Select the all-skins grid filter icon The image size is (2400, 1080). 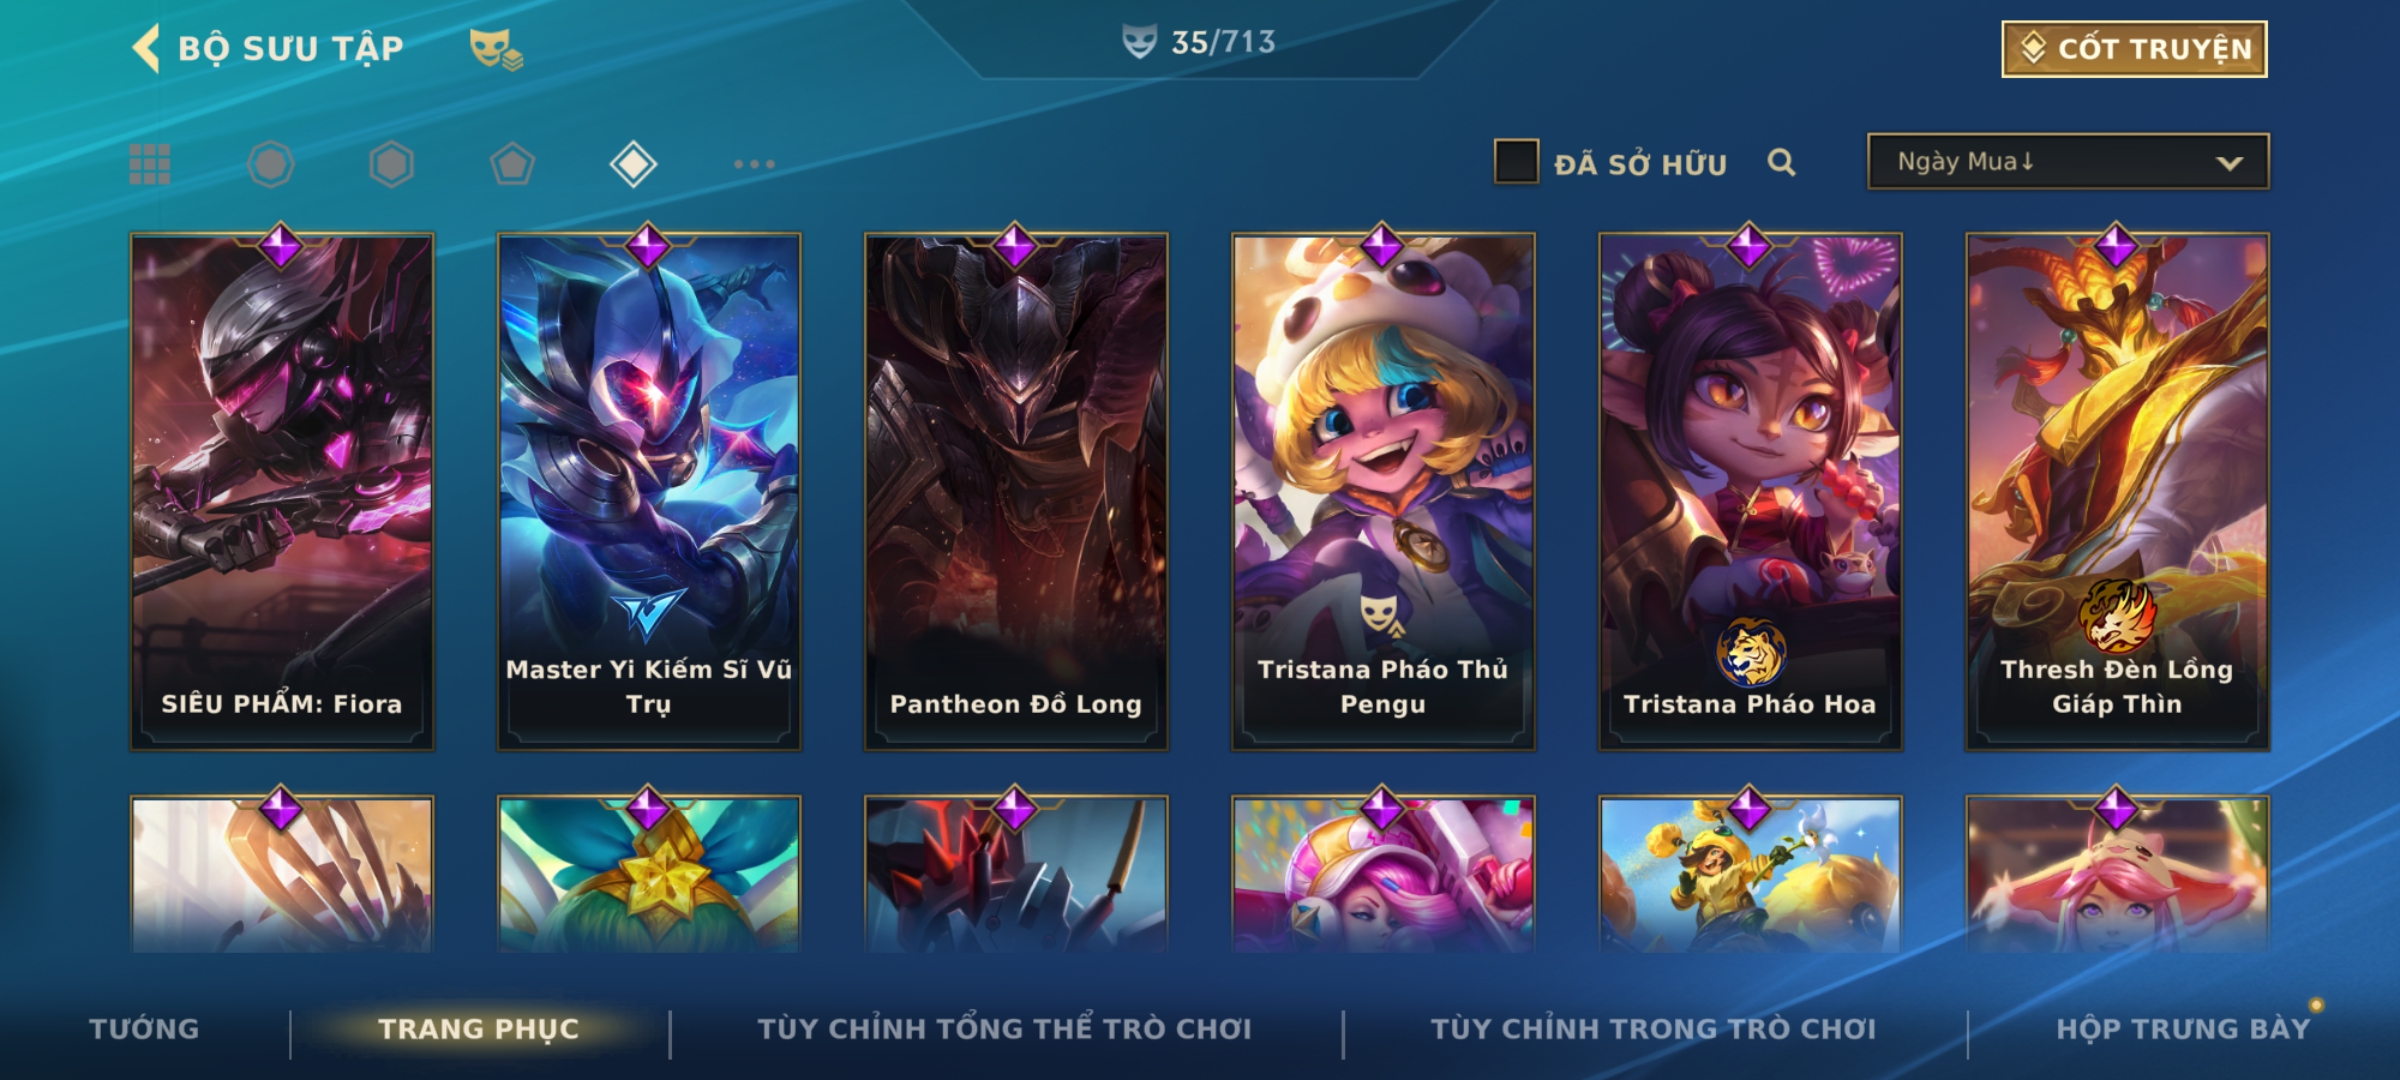pos(150,164)
